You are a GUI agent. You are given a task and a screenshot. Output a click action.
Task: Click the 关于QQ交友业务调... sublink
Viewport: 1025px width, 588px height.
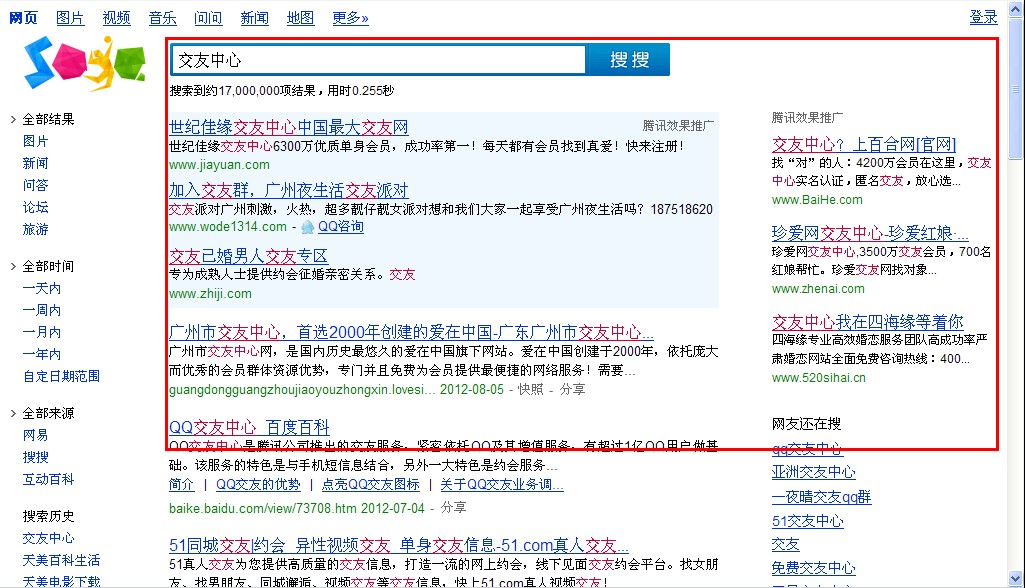tap(502, 485)
